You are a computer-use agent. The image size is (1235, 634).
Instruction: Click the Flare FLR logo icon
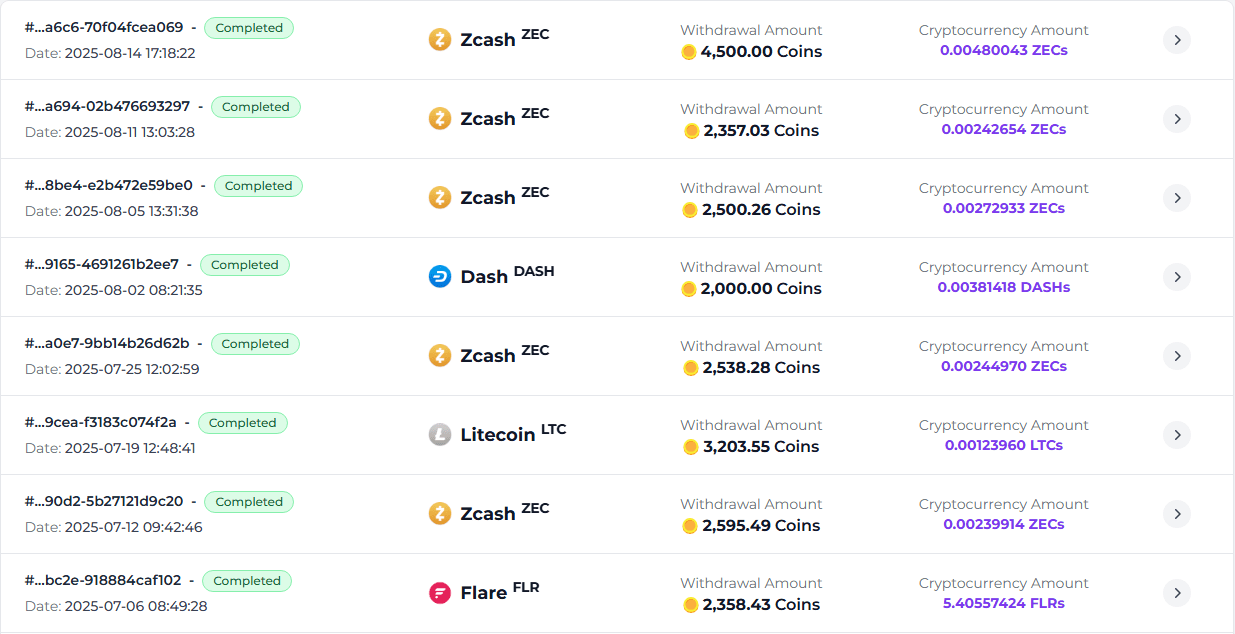click(x=440, y=593)
